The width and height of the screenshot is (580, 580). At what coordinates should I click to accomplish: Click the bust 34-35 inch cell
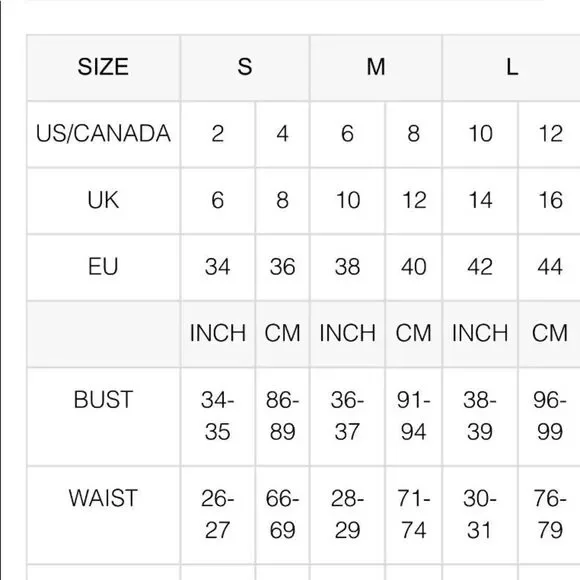[x=218, y=417]
